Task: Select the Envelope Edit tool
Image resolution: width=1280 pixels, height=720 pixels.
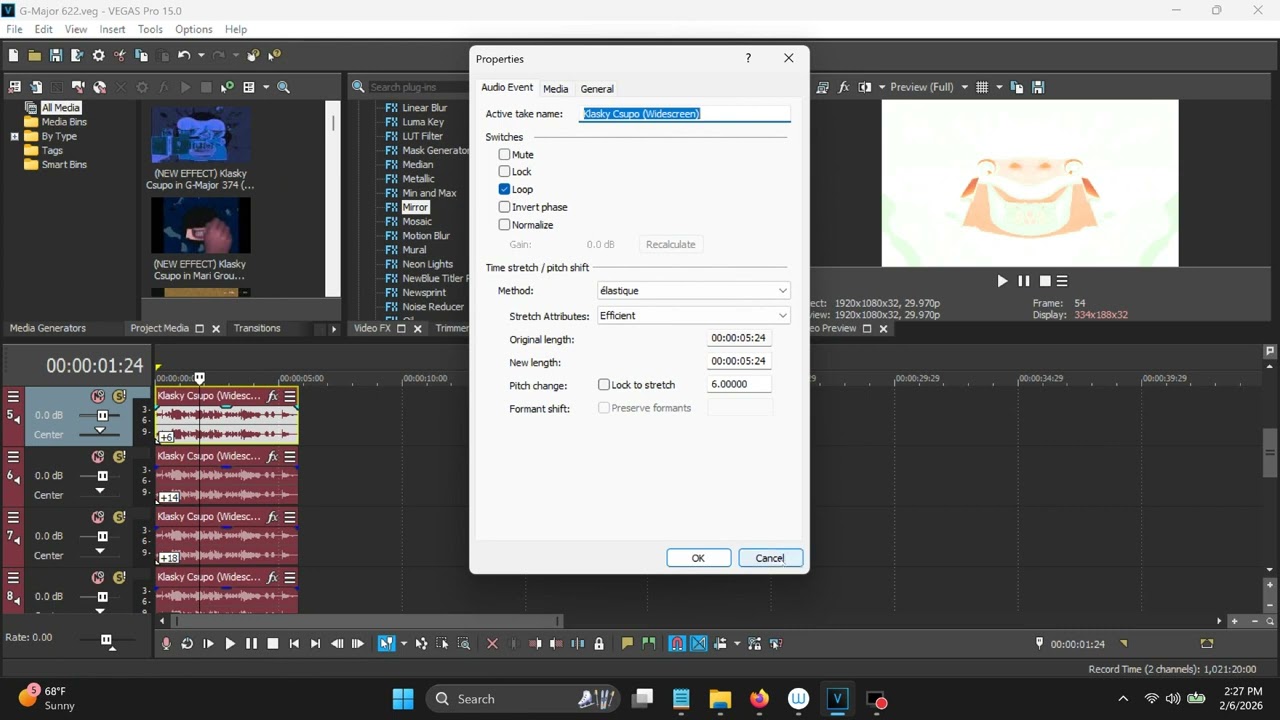Action: 421,644
